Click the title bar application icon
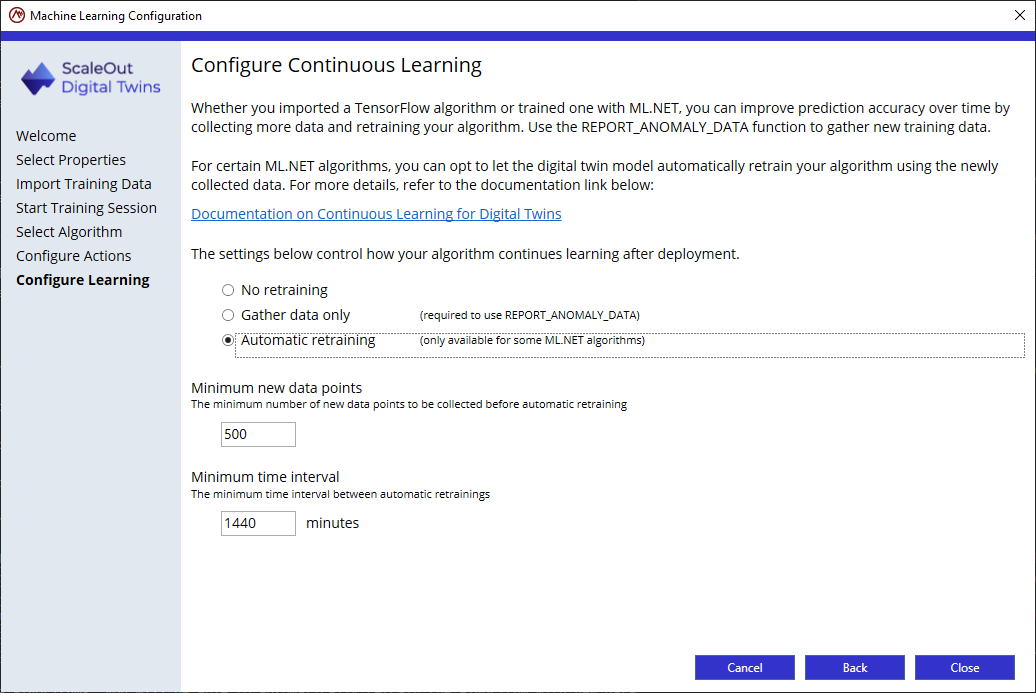Screen dimensions: 1036x693 click(17, 15)
